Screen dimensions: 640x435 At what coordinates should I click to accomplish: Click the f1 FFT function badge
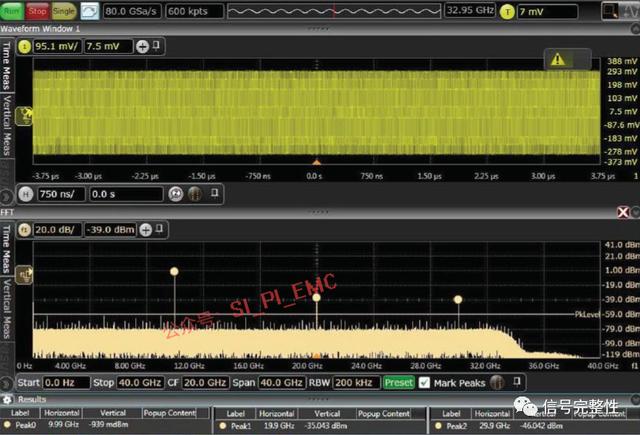(26, 227)
